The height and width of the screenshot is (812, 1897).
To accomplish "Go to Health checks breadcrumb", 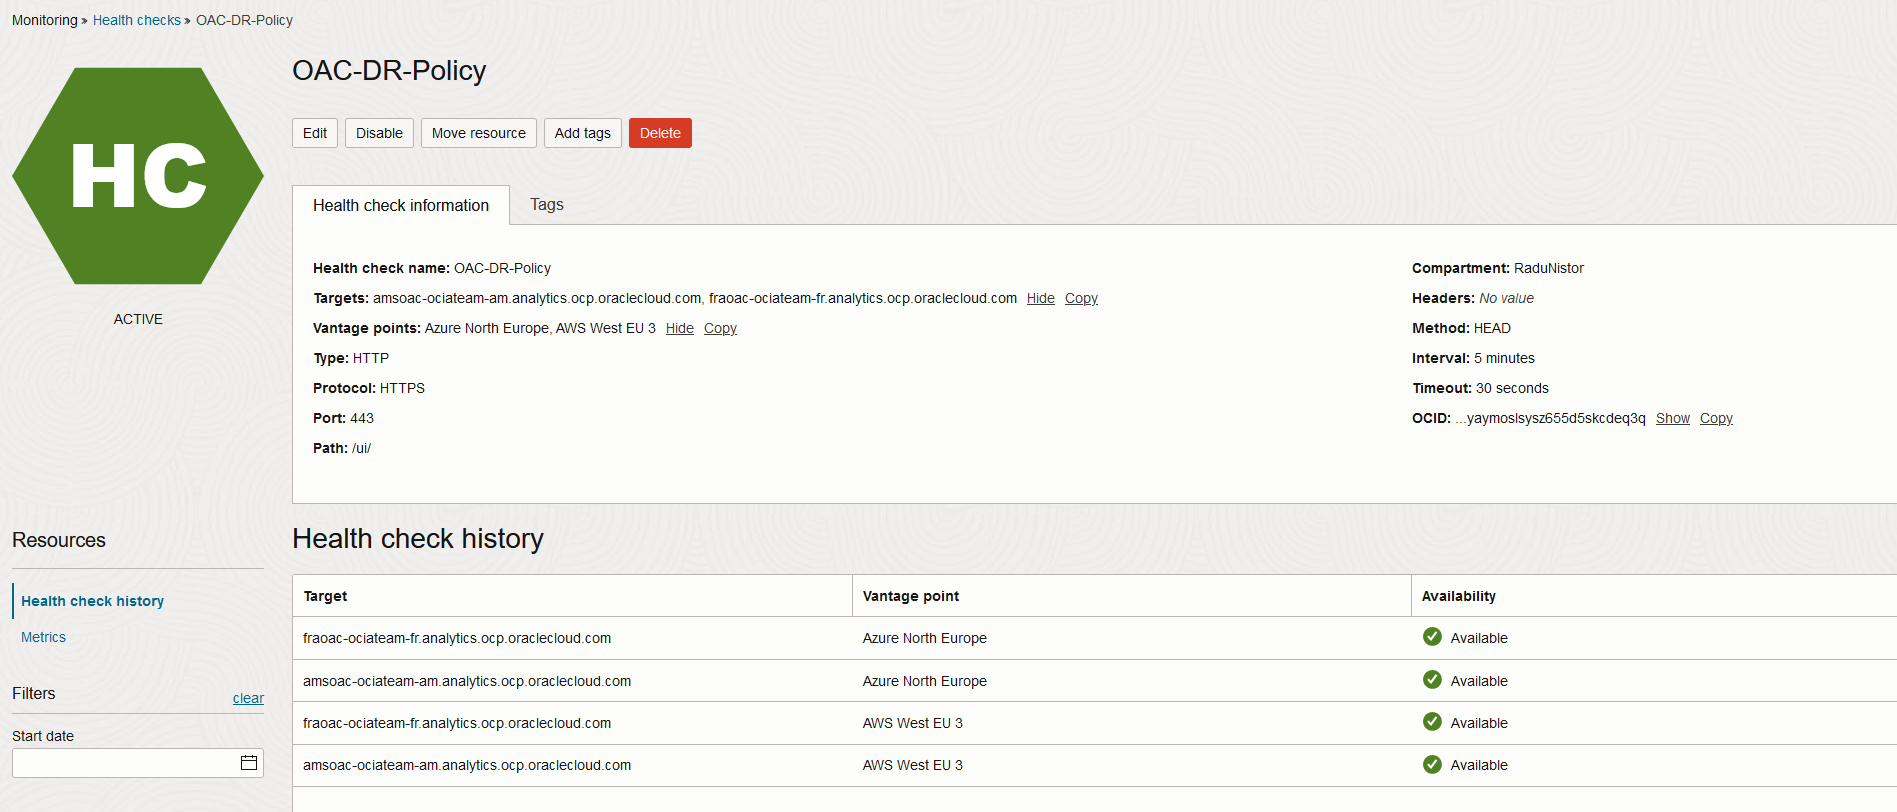I will pyautogui.click(x=137, y=20).
